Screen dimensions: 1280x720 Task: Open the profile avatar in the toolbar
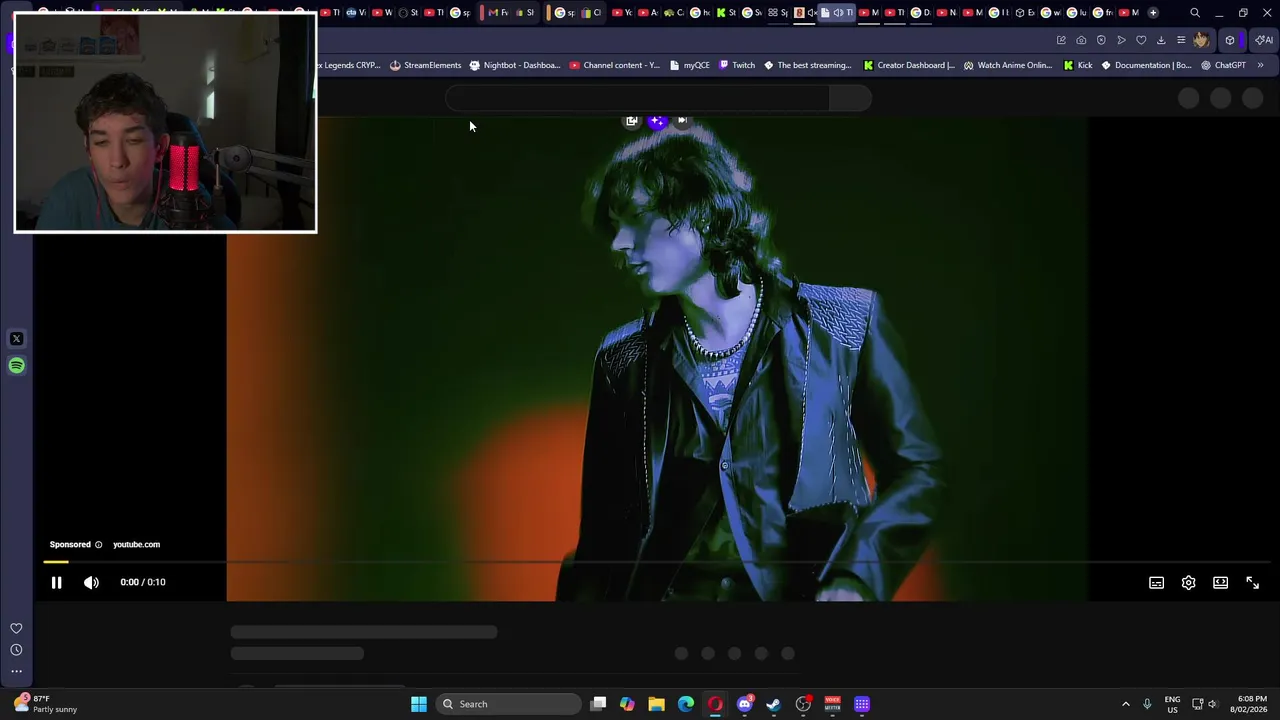[x=1201, y=40]
